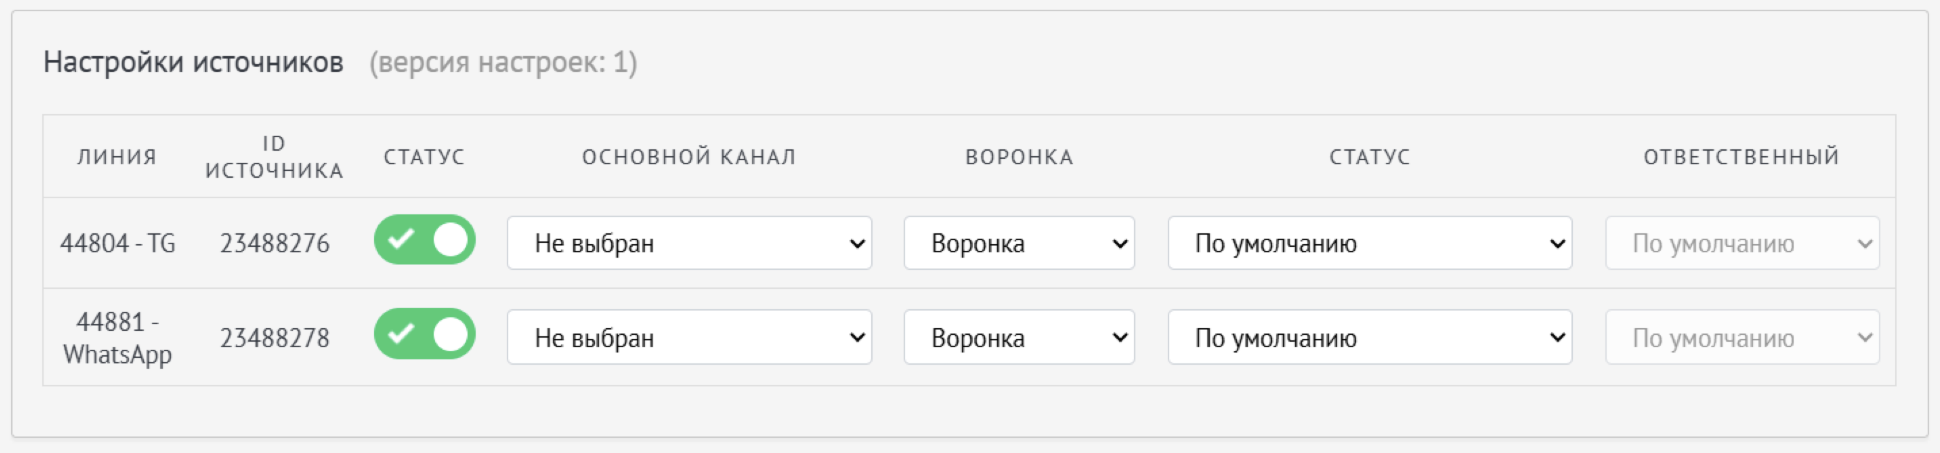Expand the WhatsApp row По умолчанию status dropdown
Image resolution: width=1940 pixels, height=453 pixels.
(x=1369, y=338)
